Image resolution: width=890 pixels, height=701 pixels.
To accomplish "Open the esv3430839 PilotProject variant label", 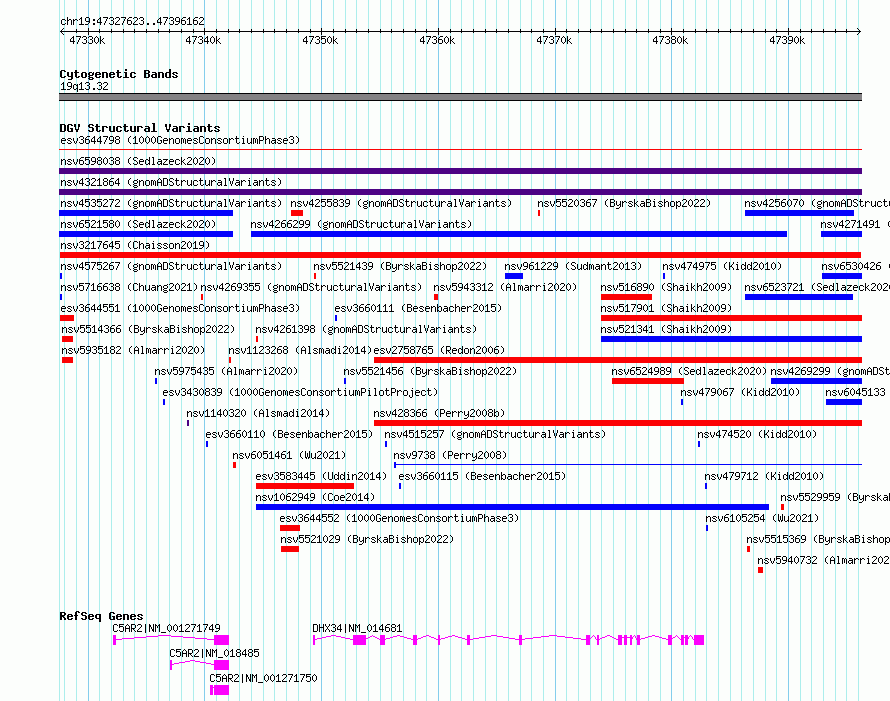I will (x=300, y=392).
